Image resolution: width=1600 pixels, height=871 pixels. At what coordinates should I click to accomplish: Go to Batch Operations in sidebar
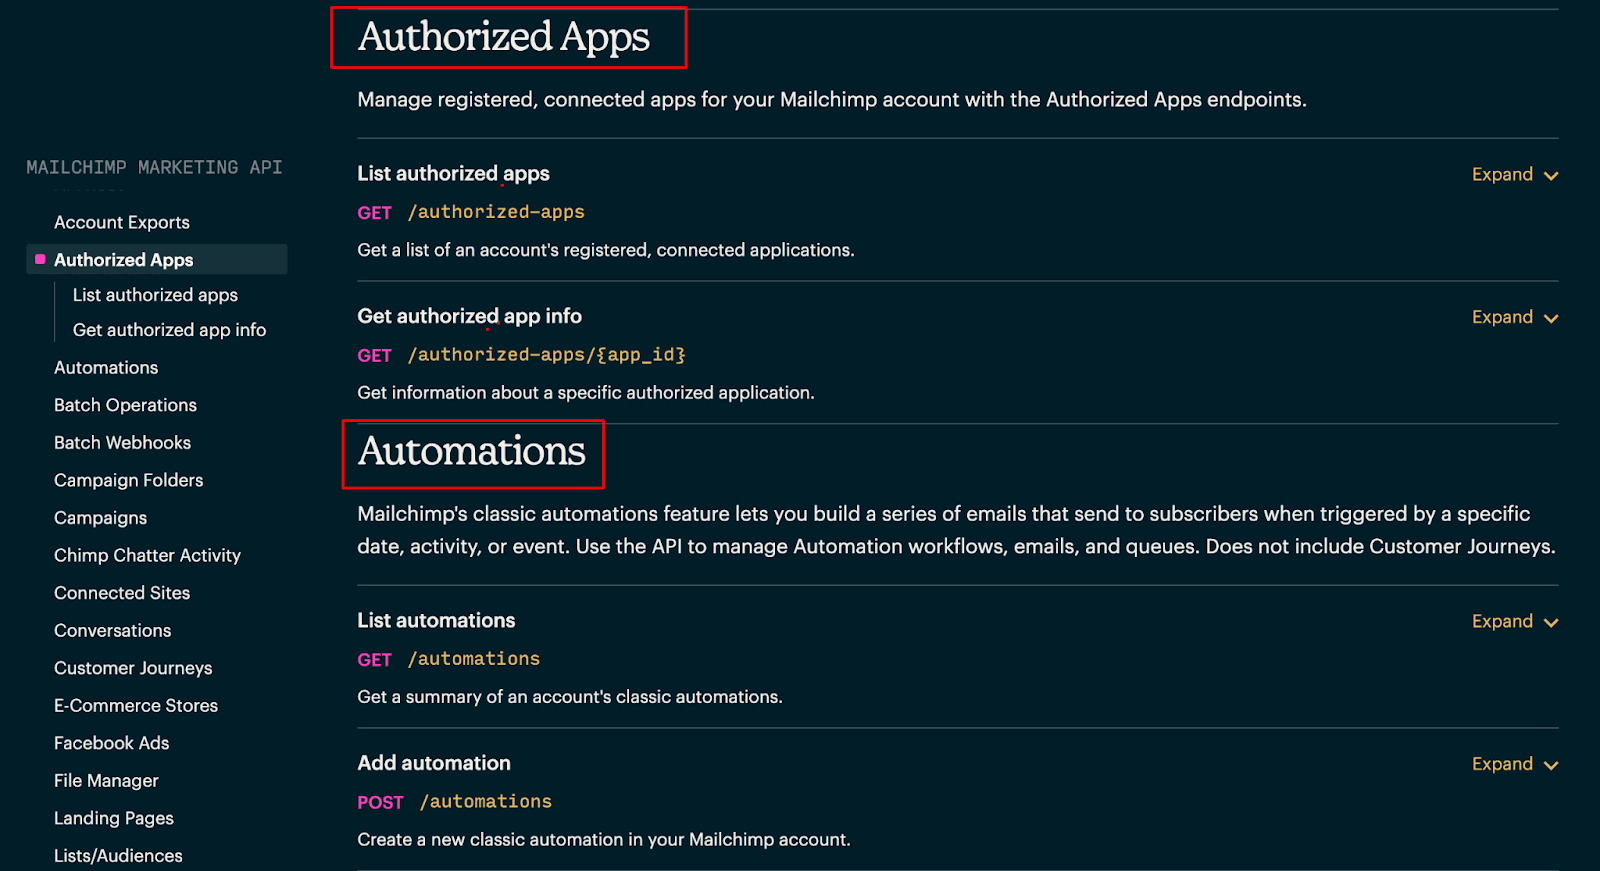point(125,405)
